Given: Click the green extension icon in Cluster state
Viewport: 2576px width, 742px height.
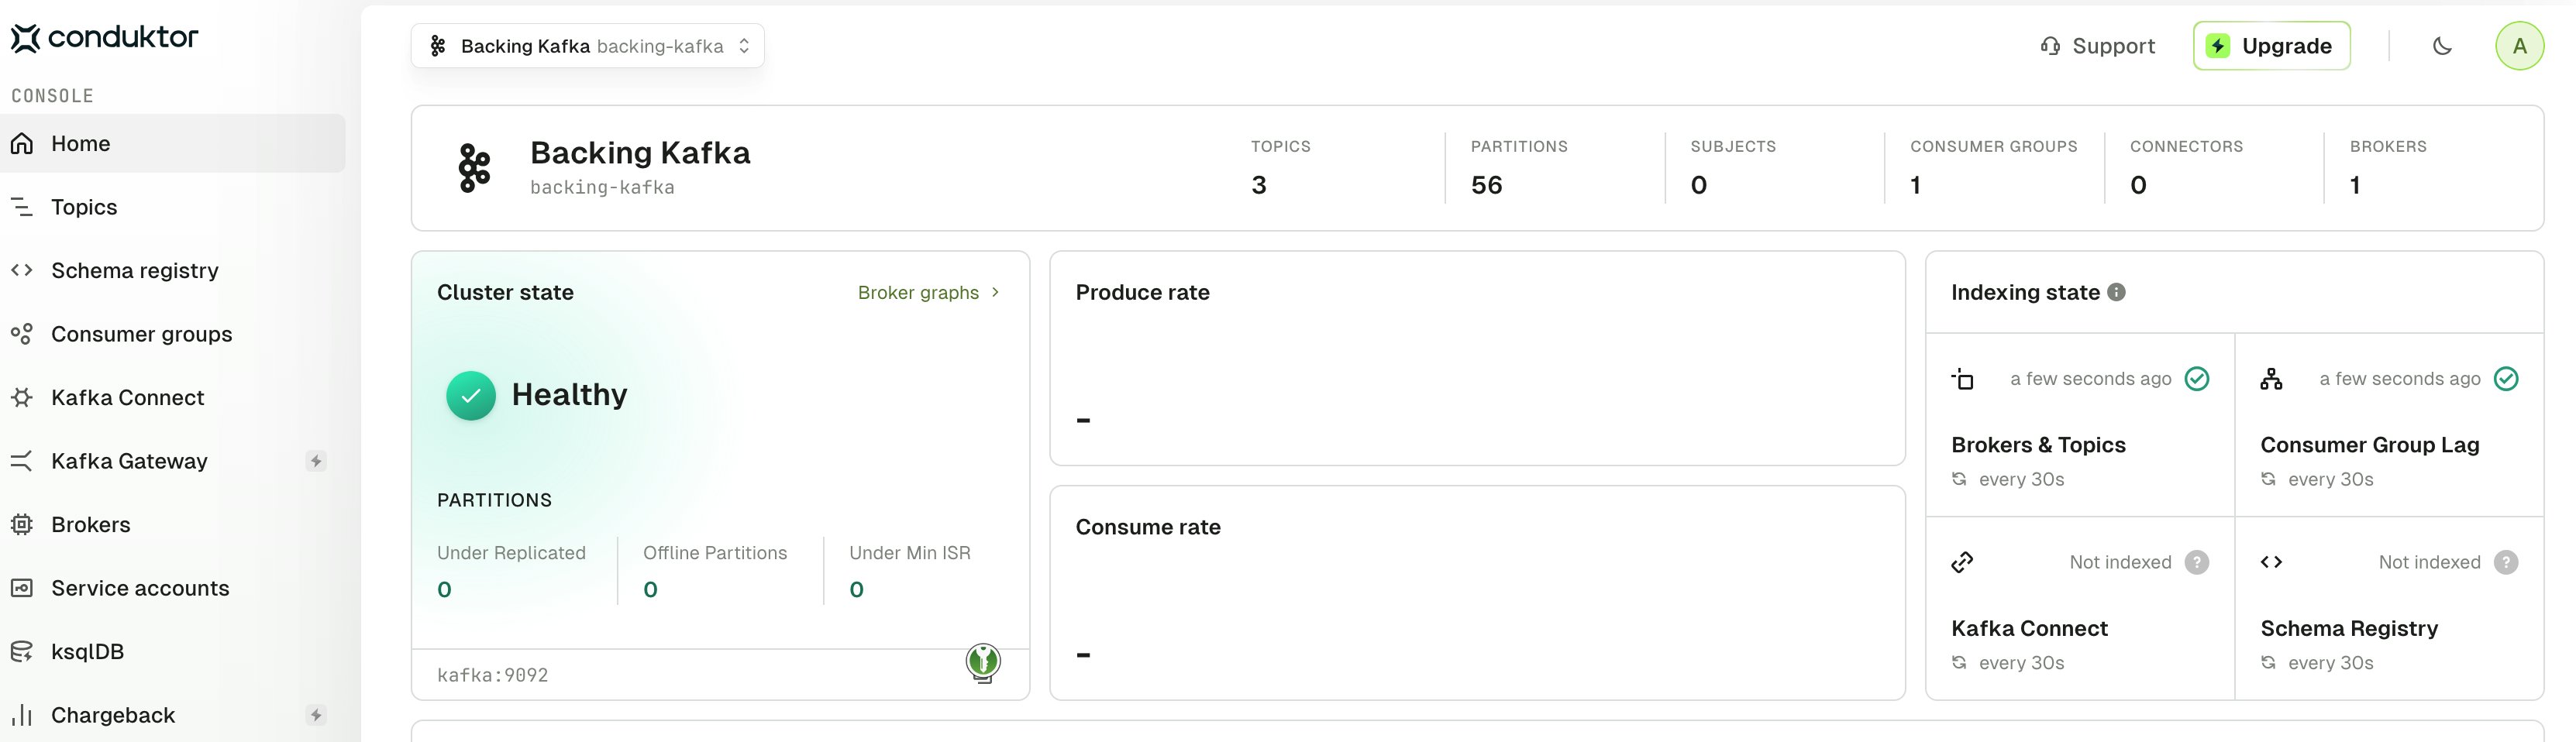Looking at the screenshot, I should [x=983, y=662].
